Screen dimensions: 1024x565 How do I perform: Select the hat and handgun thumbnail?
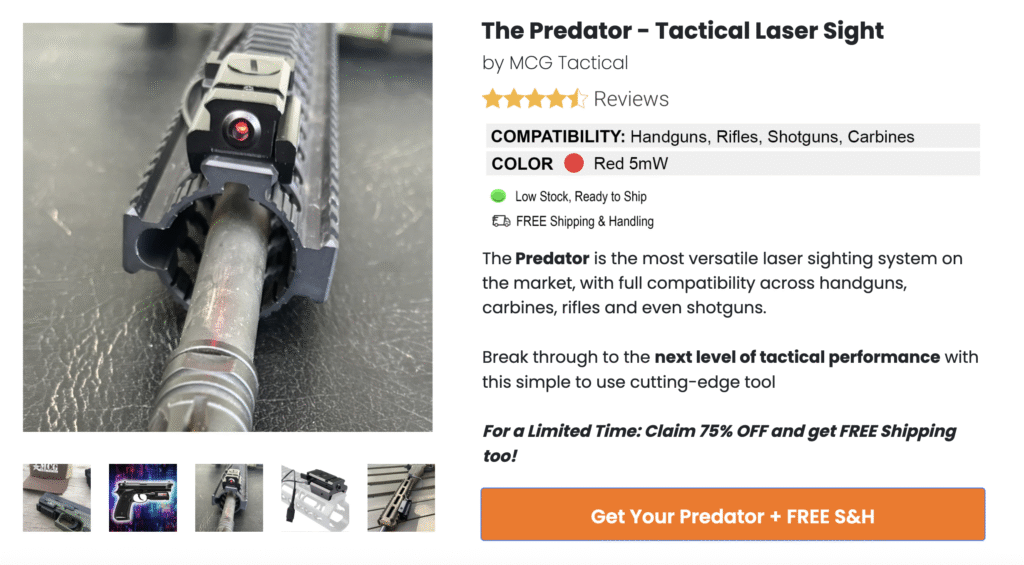[57, 497]
